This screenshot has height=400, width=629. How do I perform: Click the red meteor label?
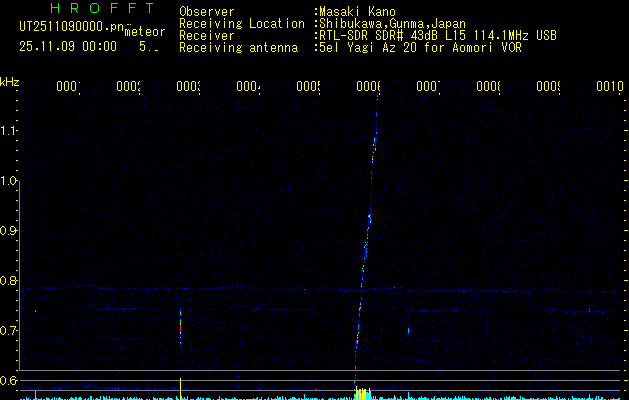pos(144,32)
